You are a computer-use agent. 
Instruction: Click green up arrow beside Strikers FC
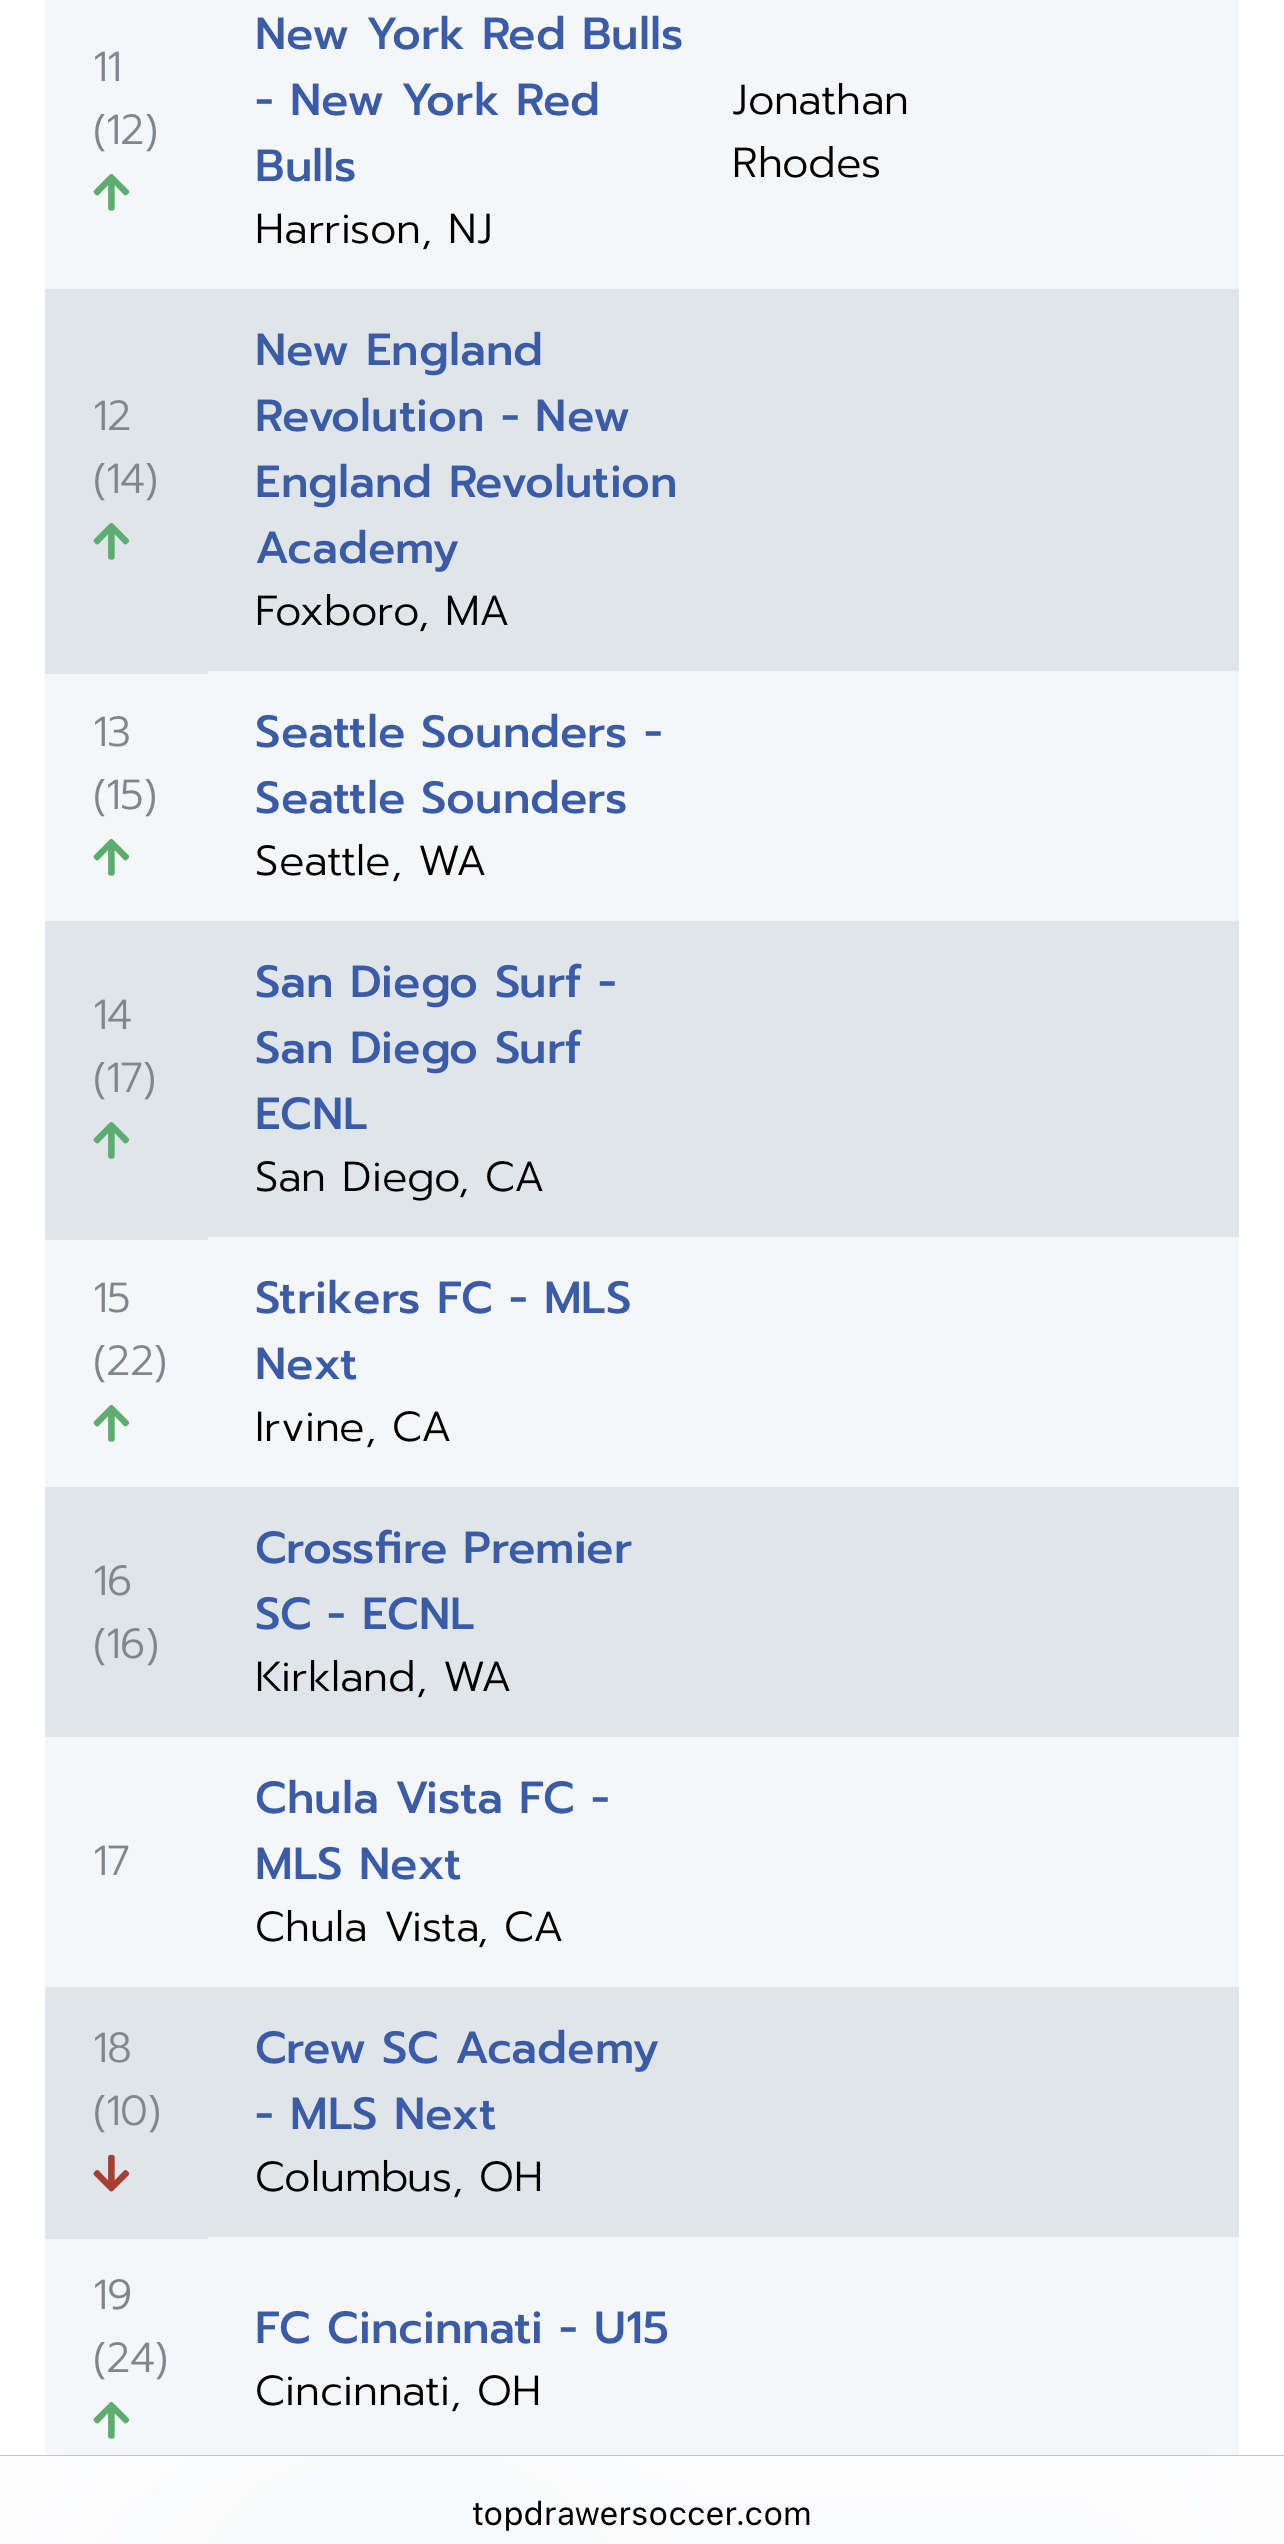pyautogui.click(x=112, y=1423)
